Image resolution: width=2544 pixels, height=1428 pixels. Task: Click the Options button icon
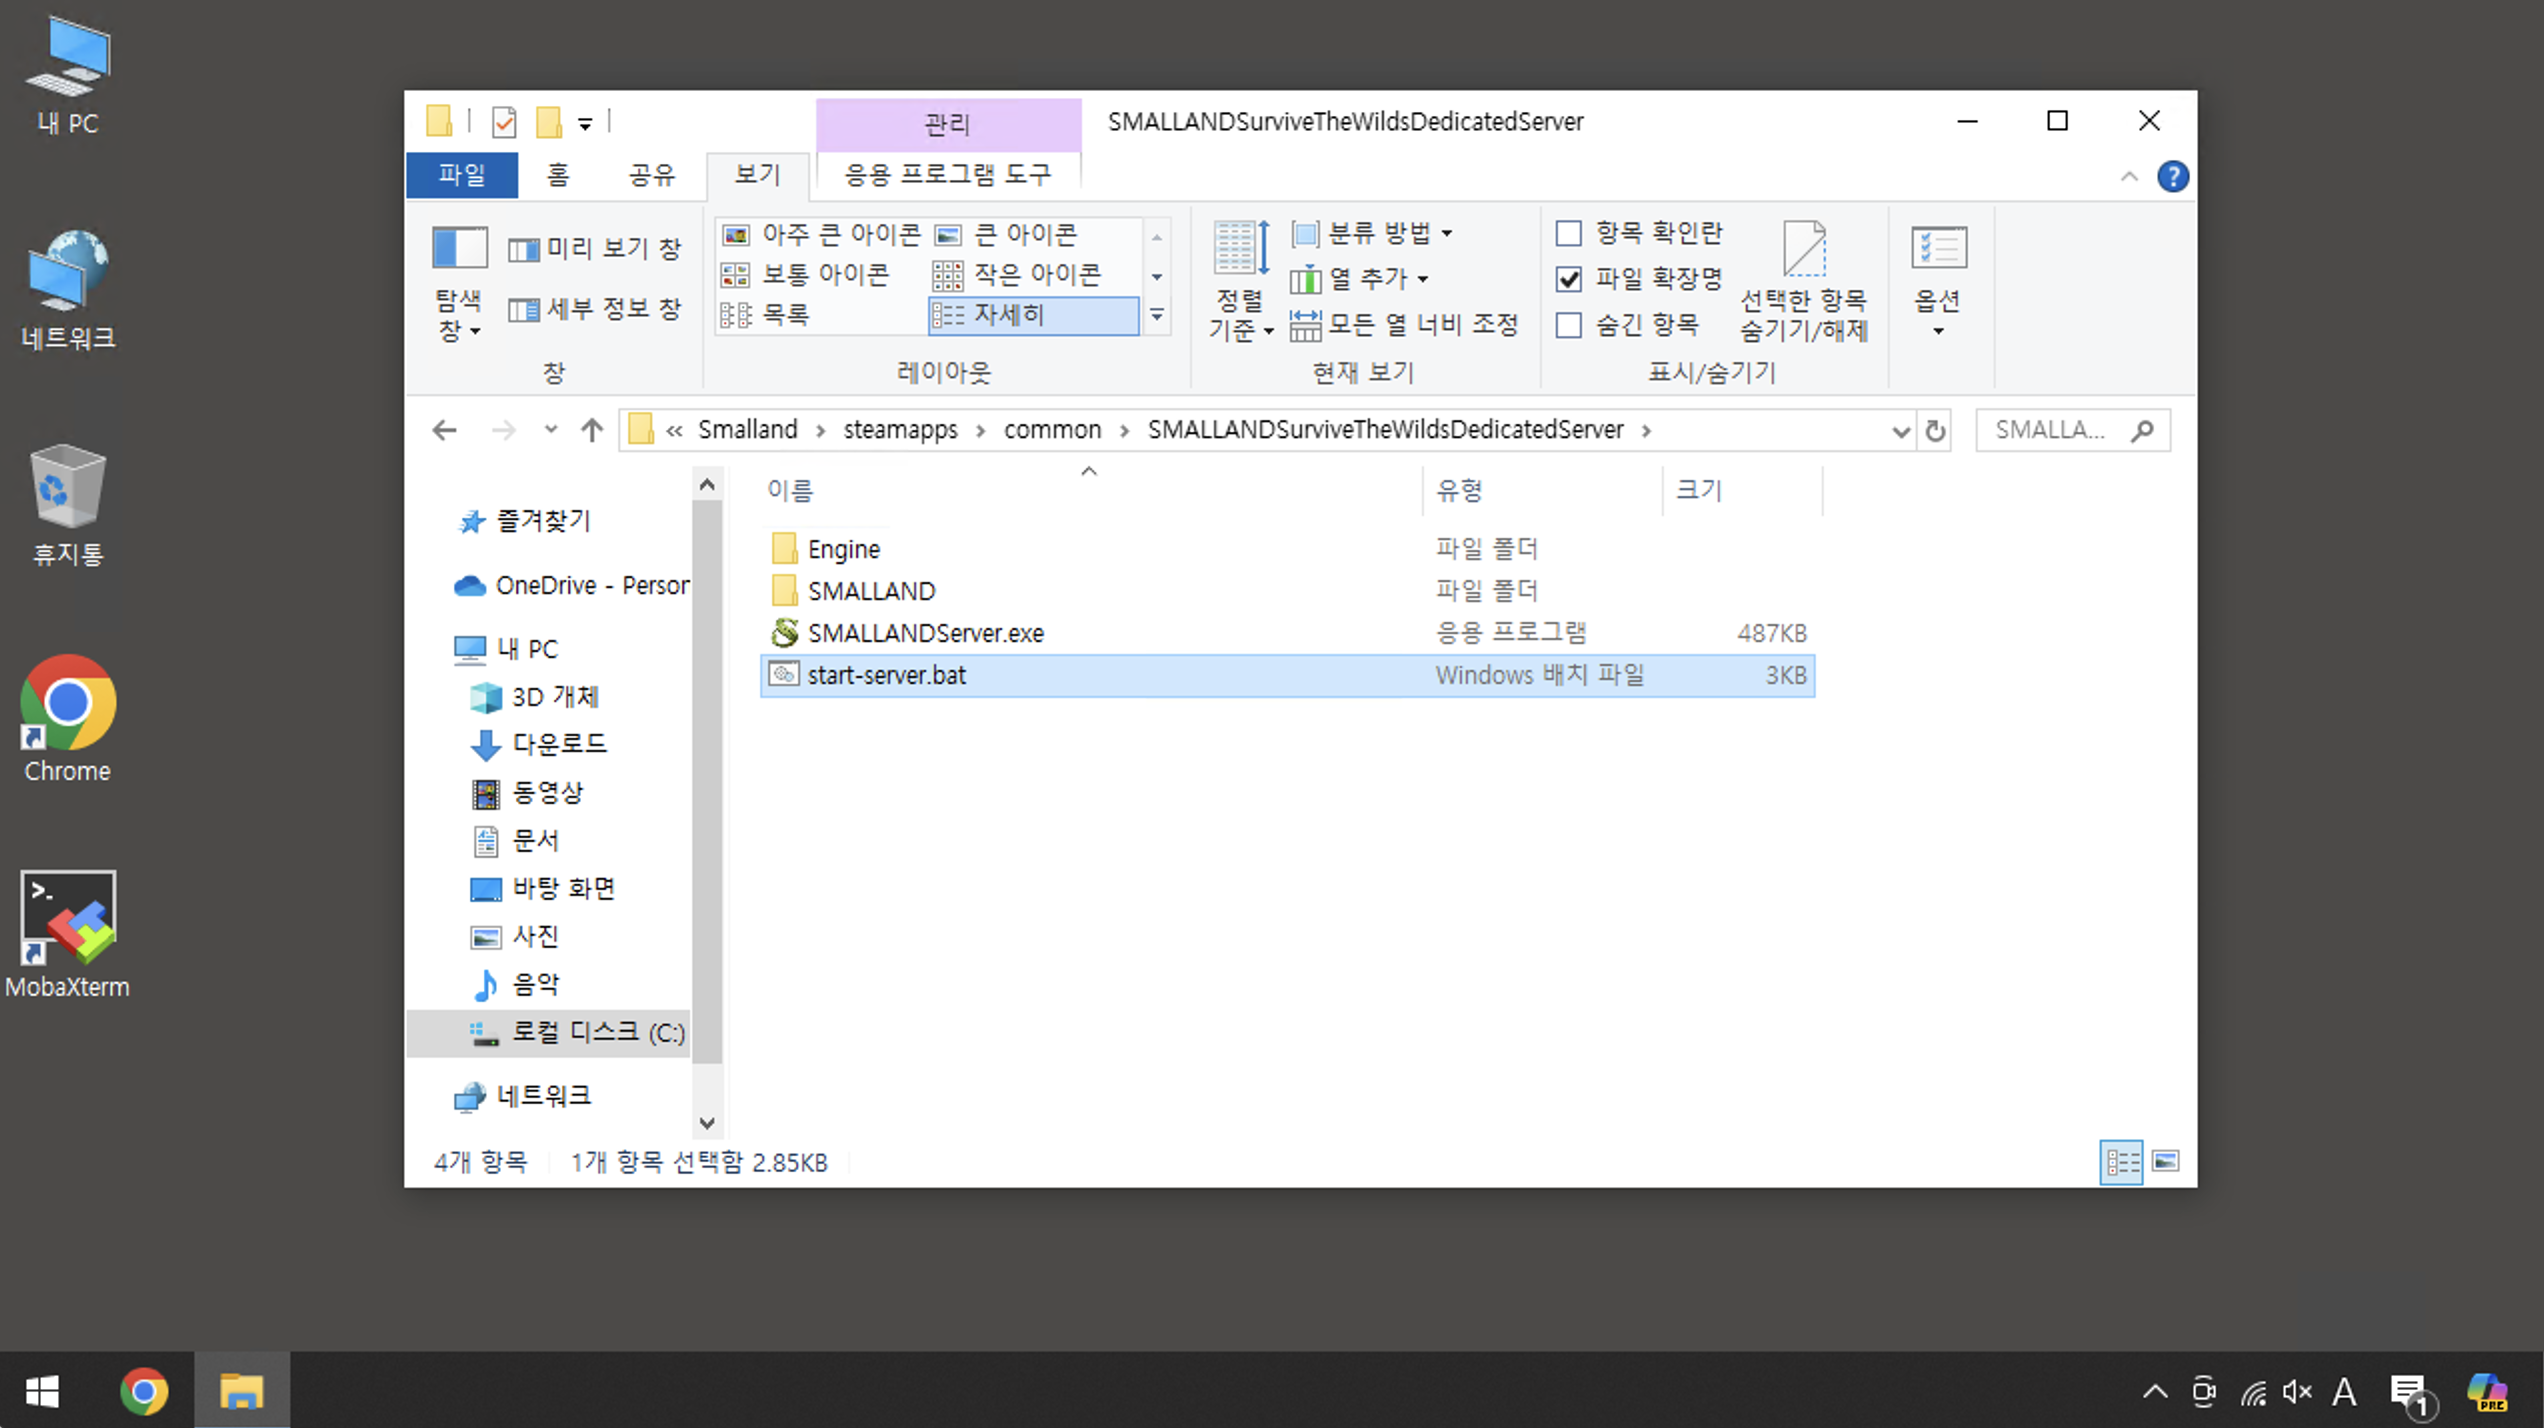[1937, 248]
